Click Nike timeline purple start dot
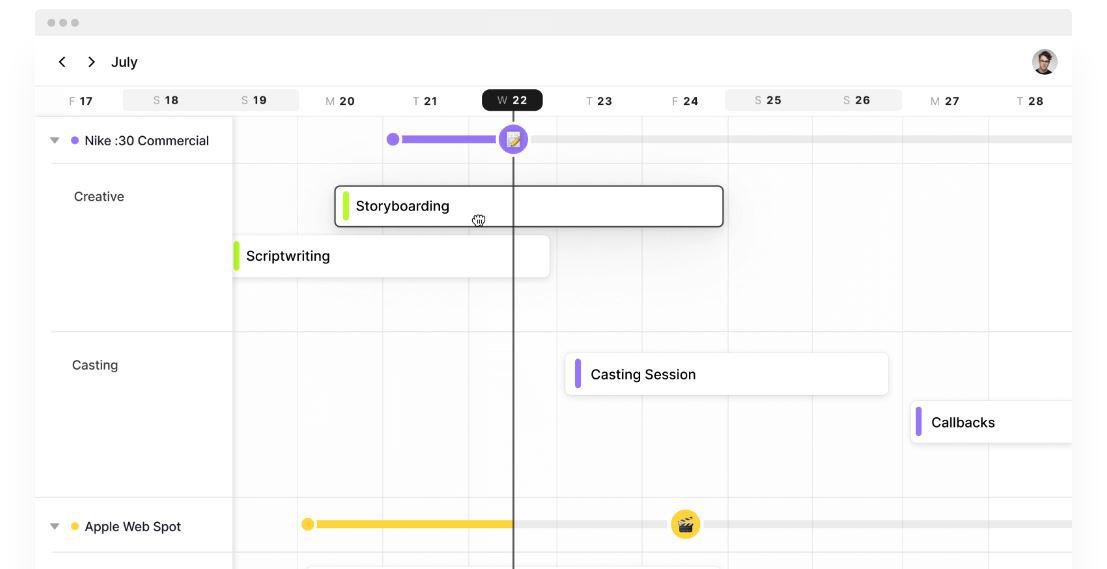Image resolution: width=1107 pixels, height=569 pixels. point(393,139)
